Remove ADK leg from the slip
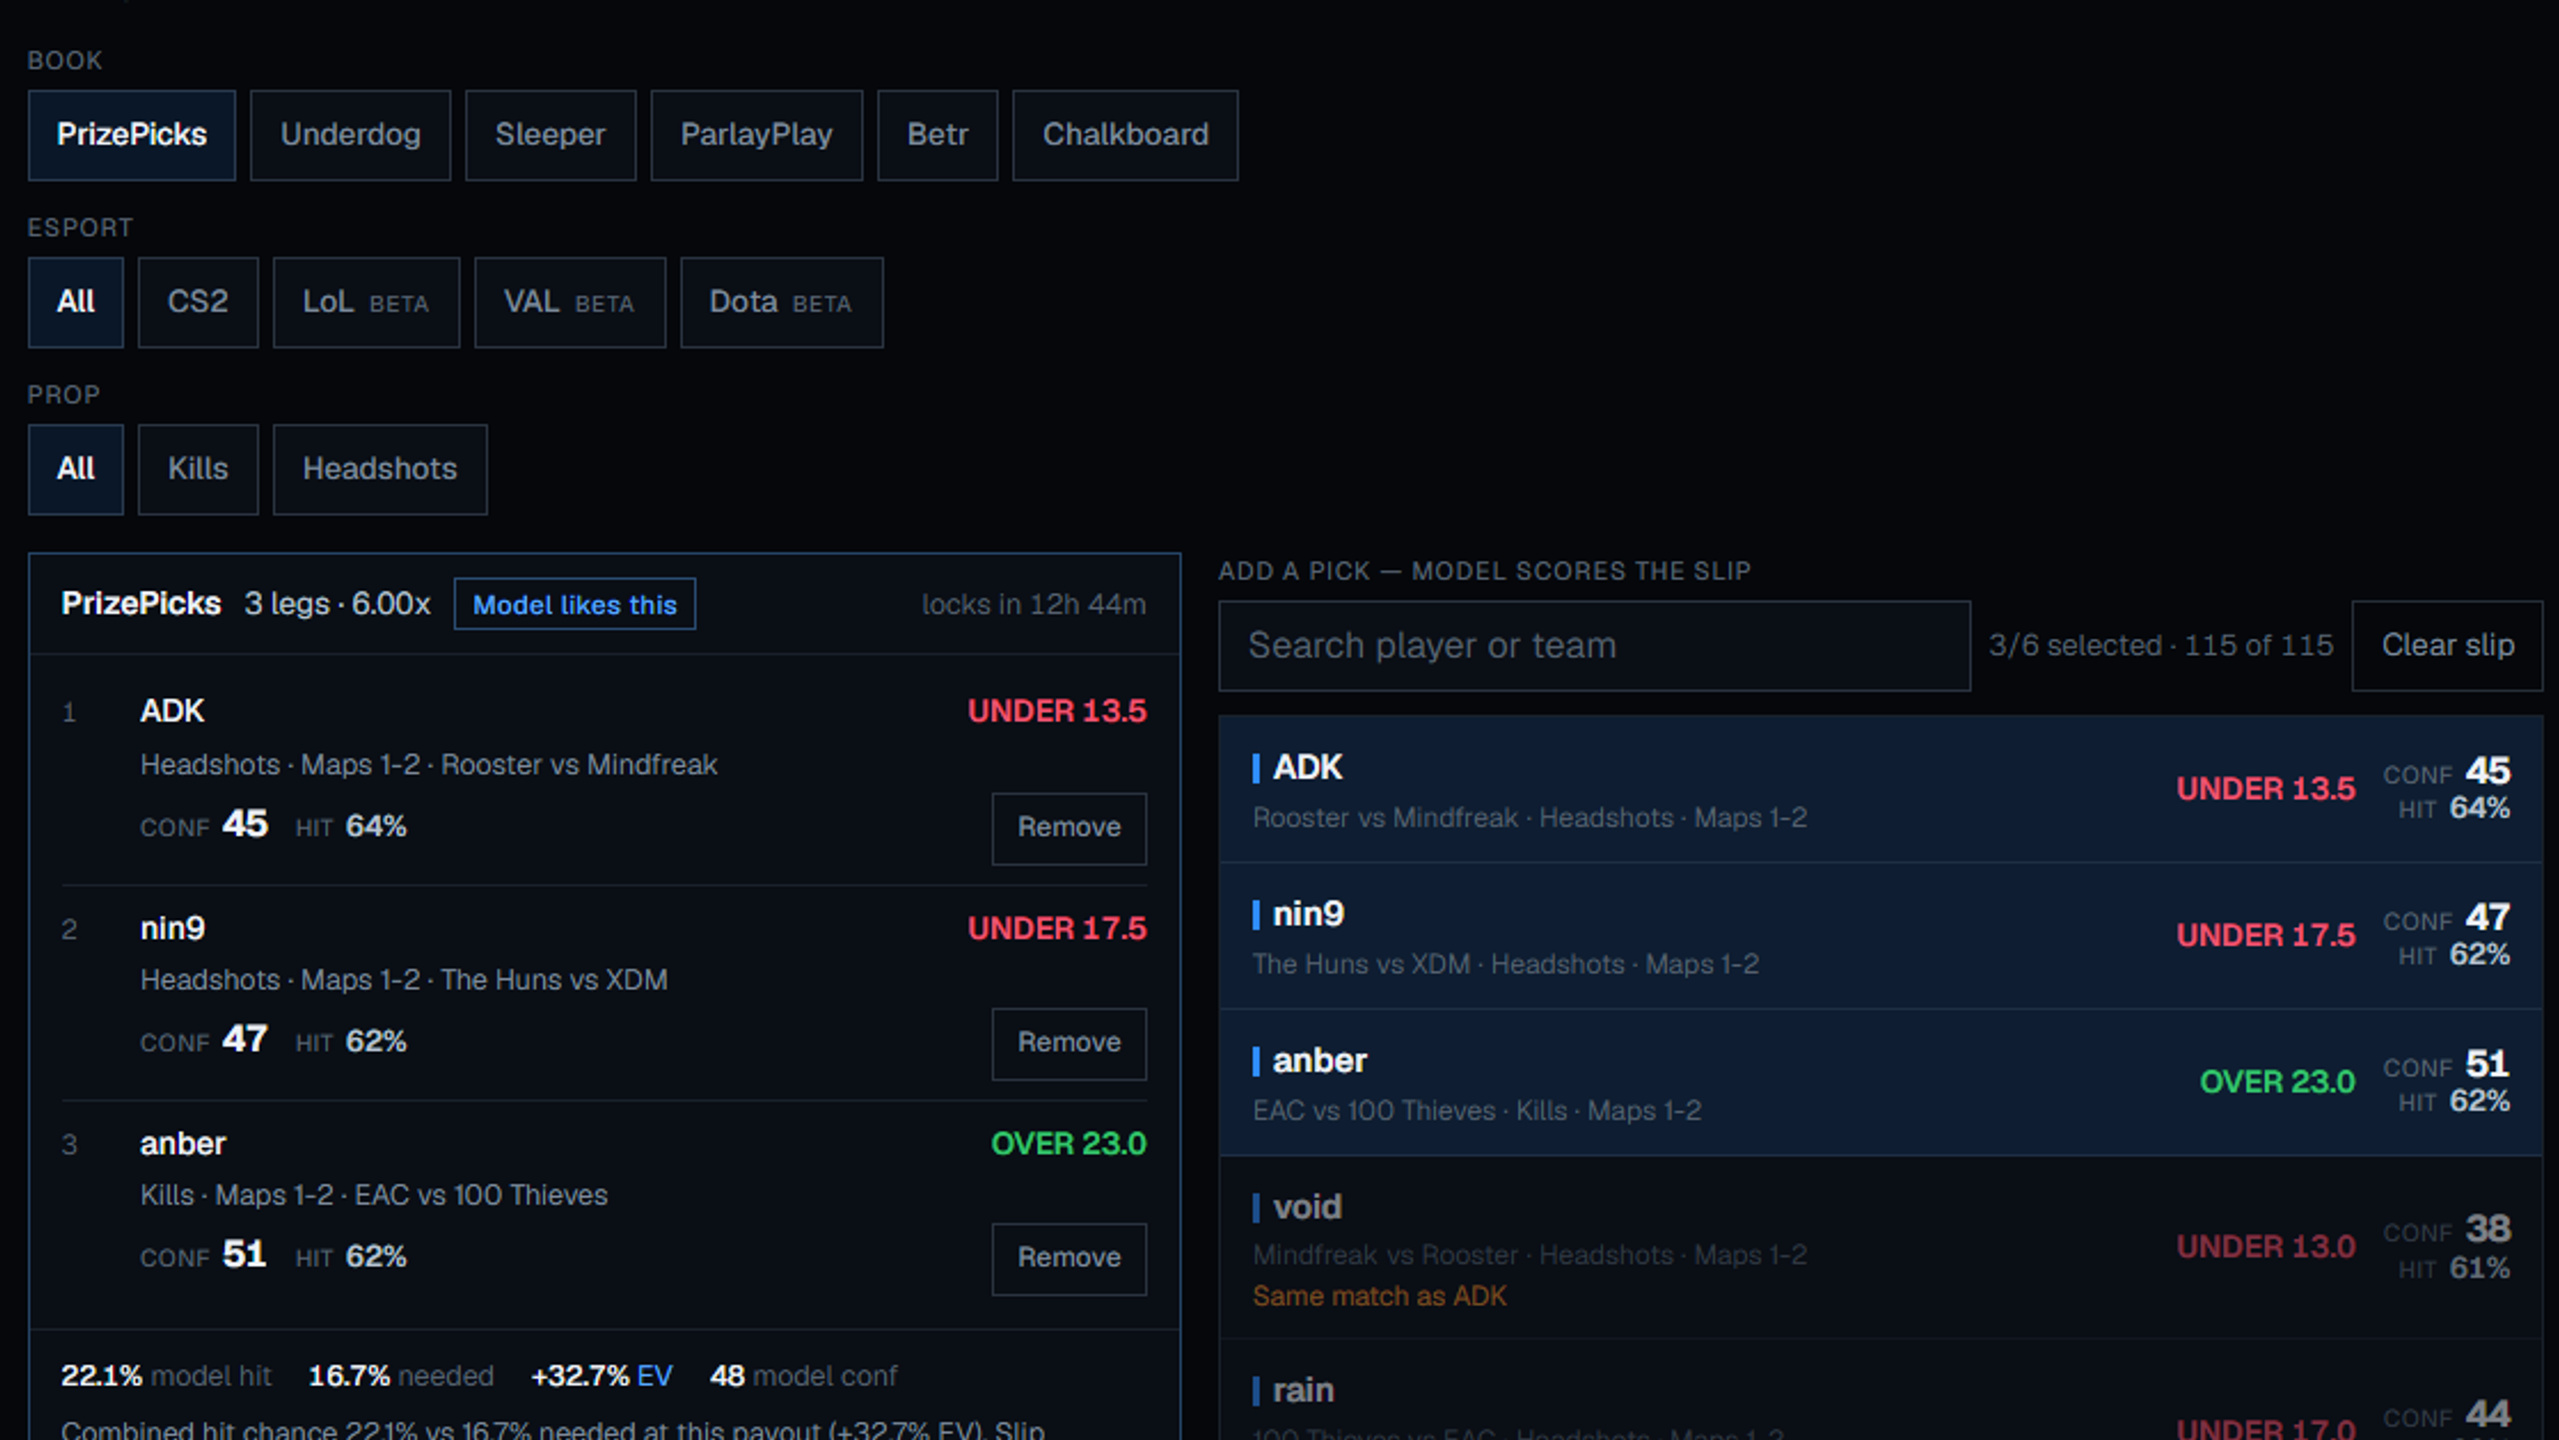 pos(1069,828)
